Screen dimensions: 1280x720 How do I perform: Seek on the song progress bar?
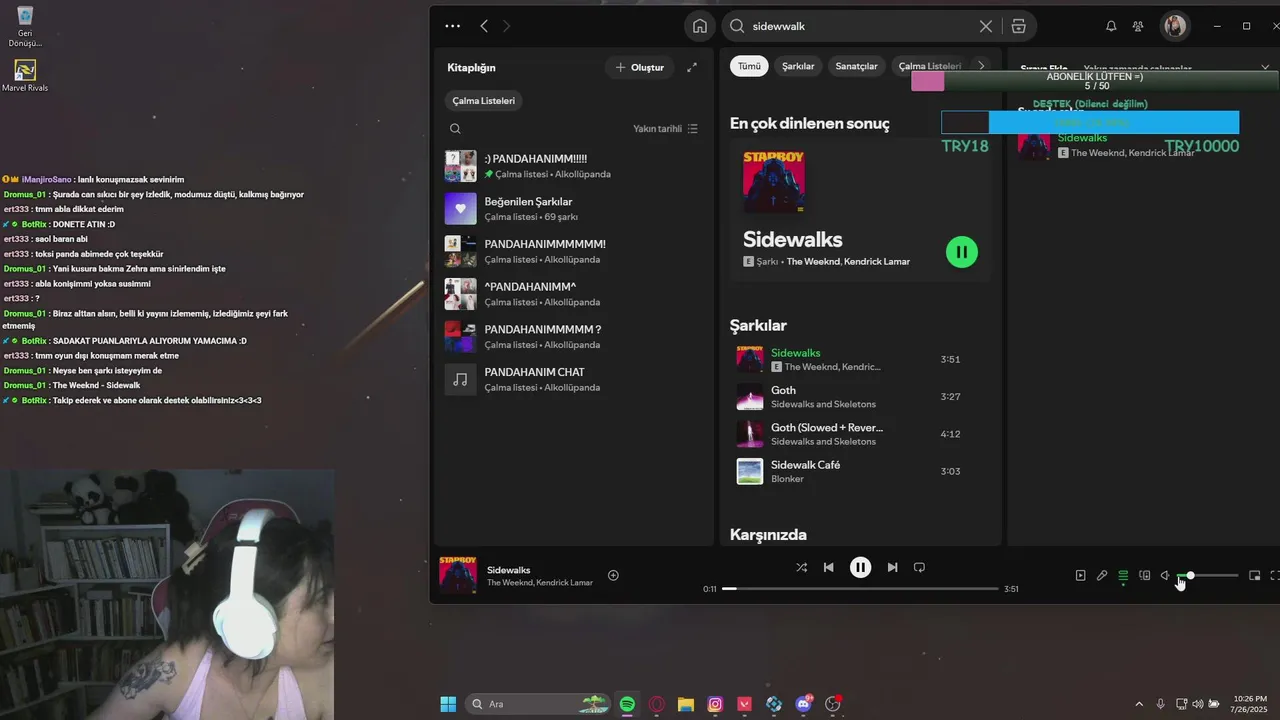point(860,589)
